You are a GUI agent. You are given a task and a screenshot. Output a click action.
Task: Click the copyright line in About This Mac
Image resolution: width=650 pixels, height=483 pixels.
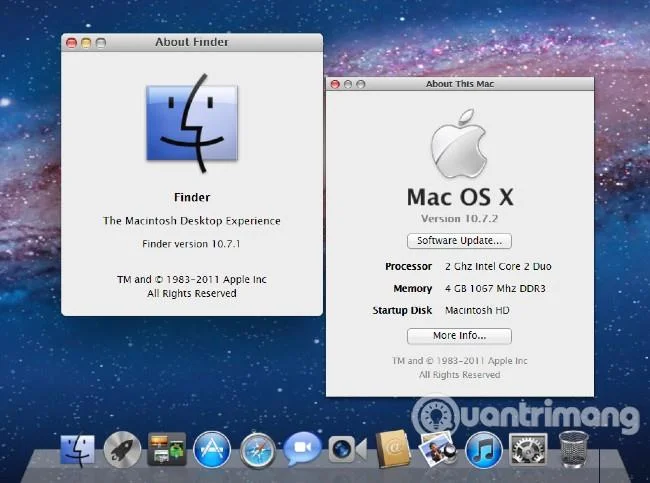460,361
